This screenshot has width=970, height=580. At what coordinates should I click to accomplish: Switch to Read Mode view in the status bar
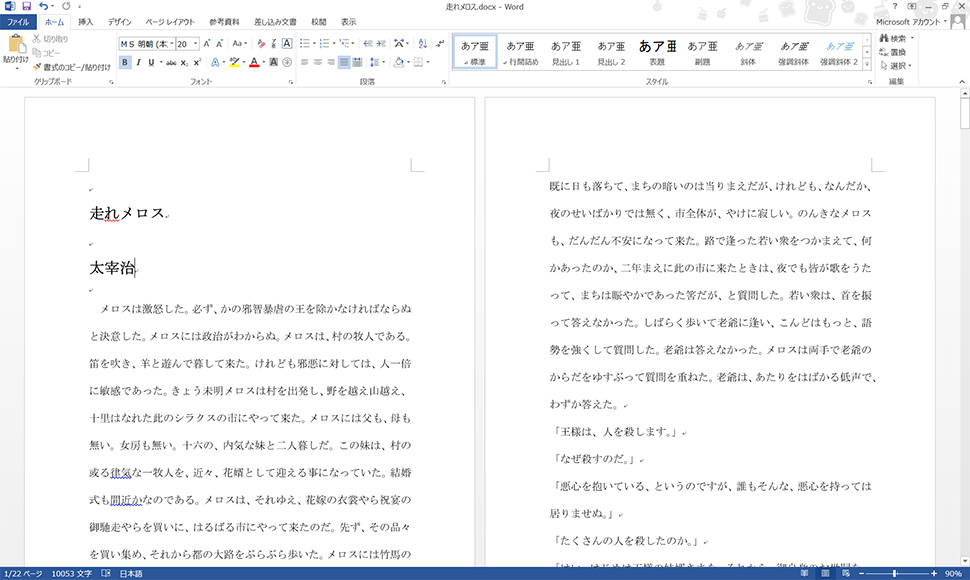[x=804, y=574]
